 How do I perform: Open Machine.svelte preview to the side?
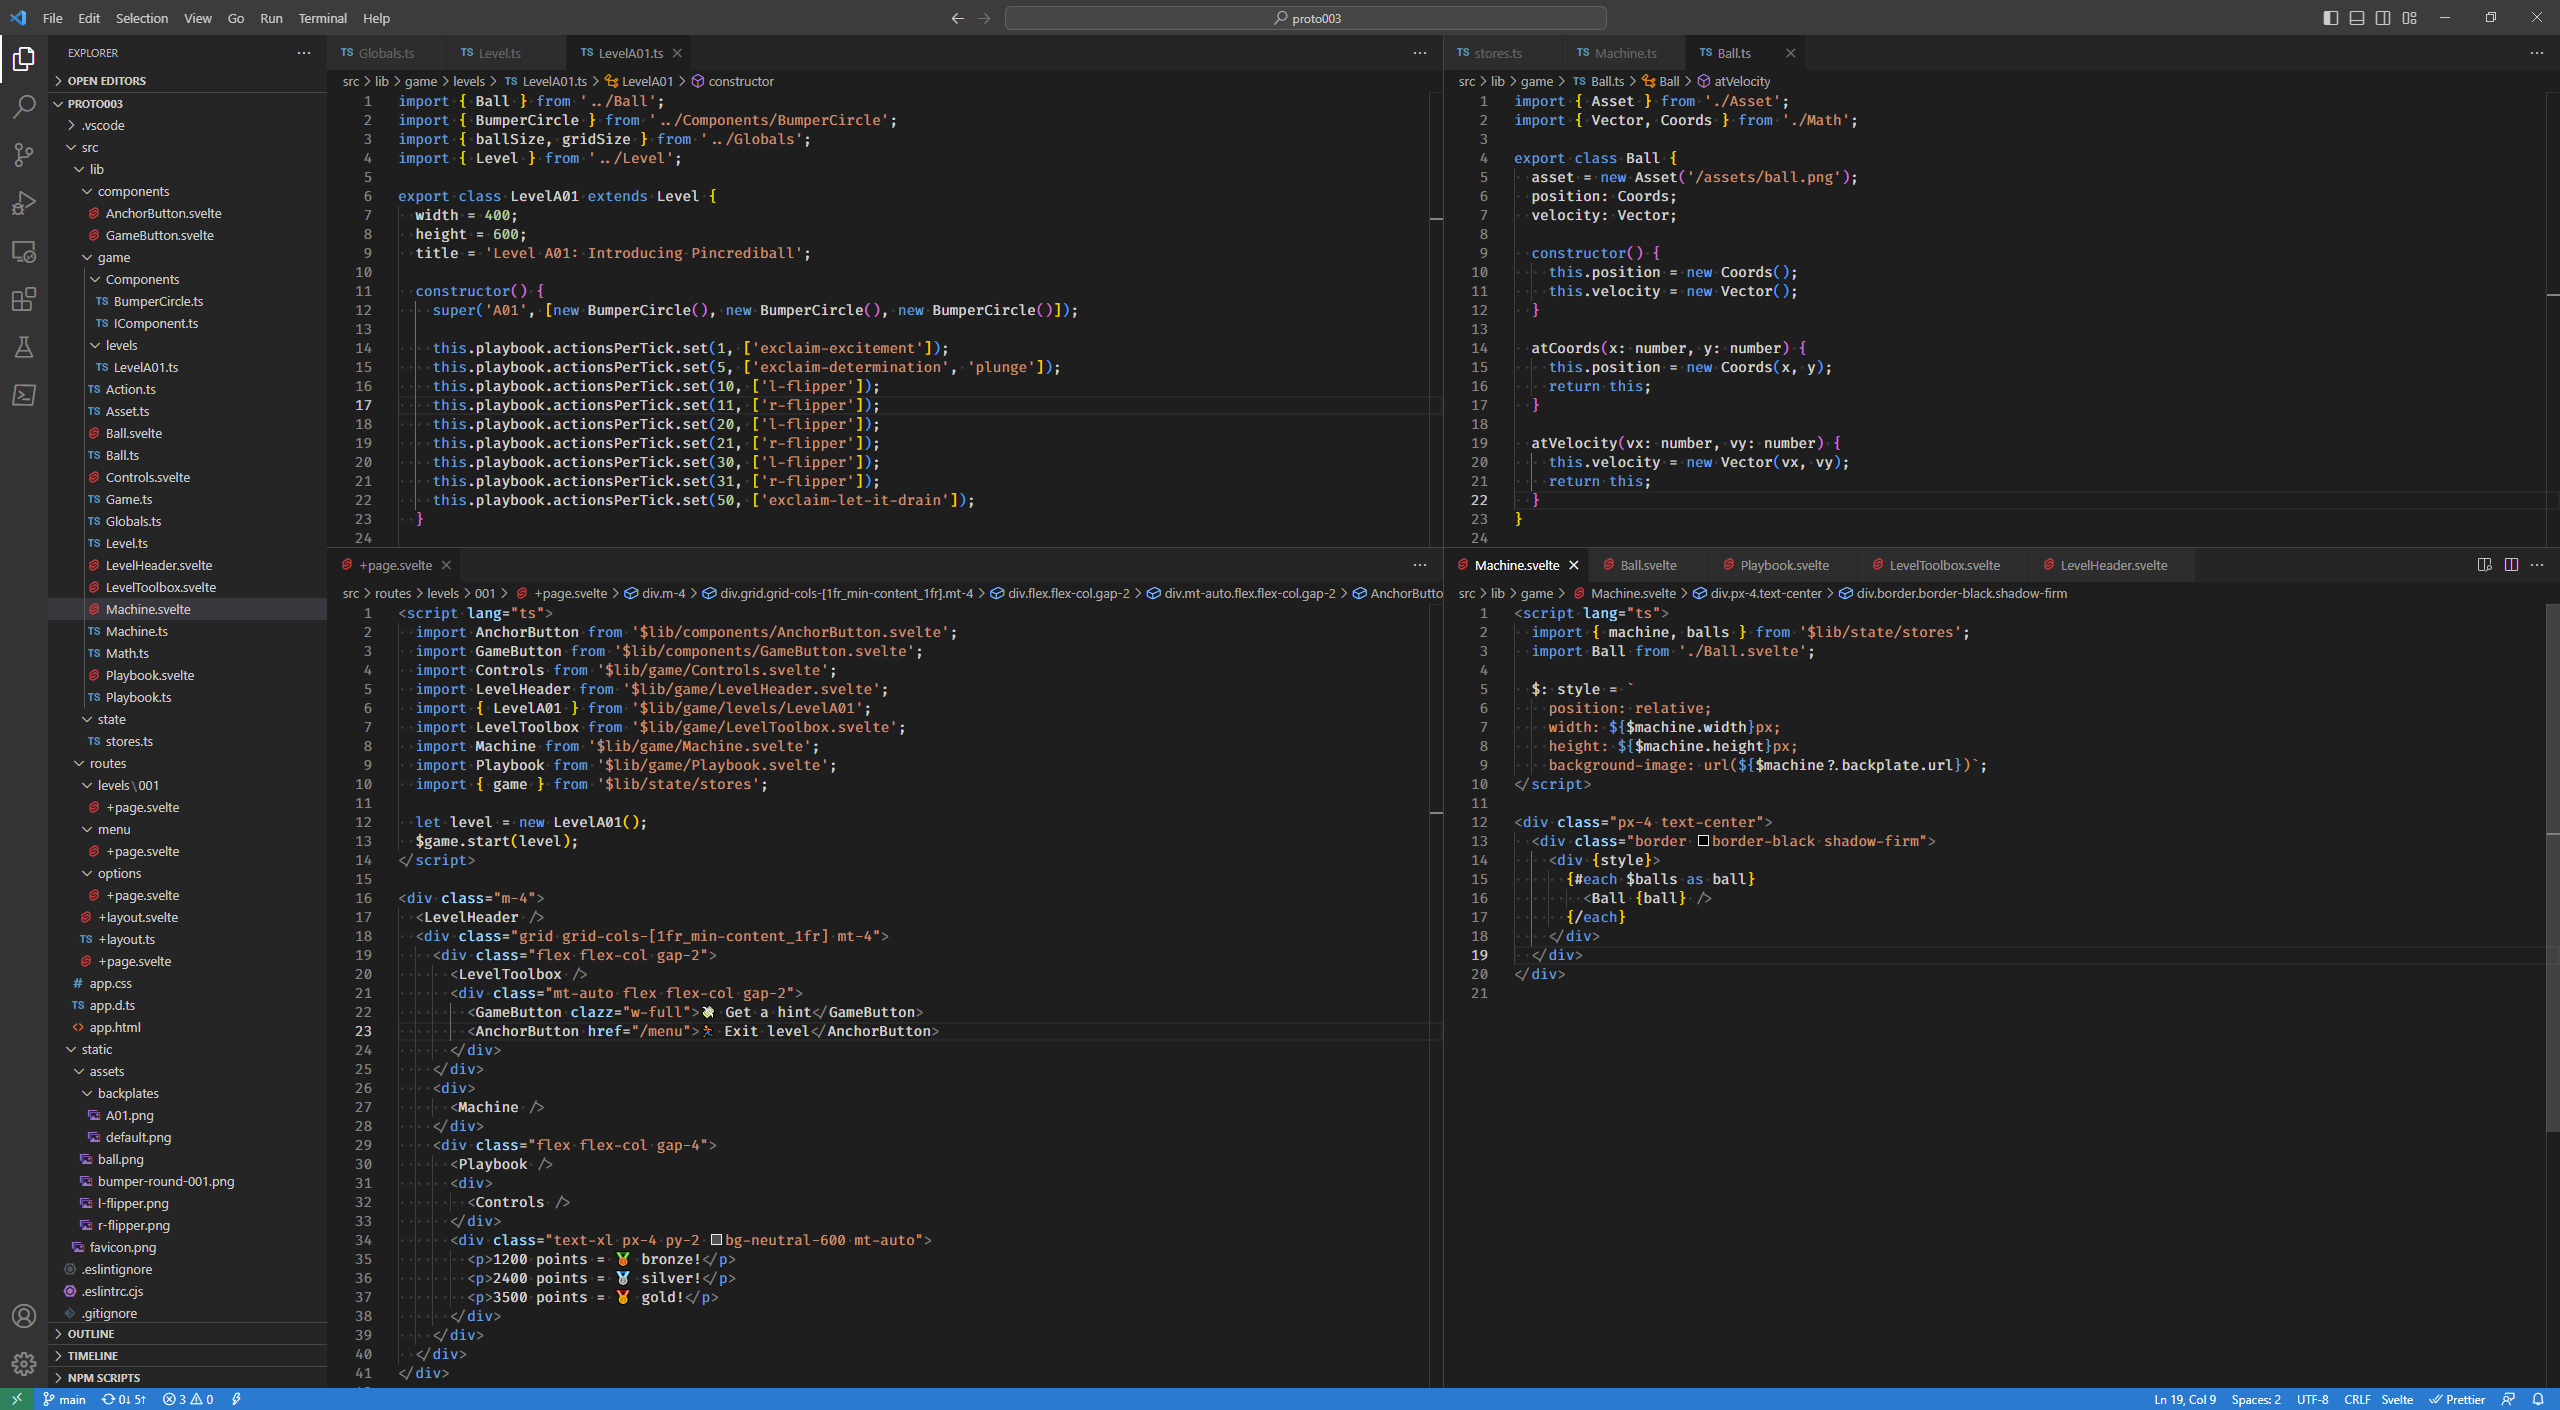(2484, 565)
